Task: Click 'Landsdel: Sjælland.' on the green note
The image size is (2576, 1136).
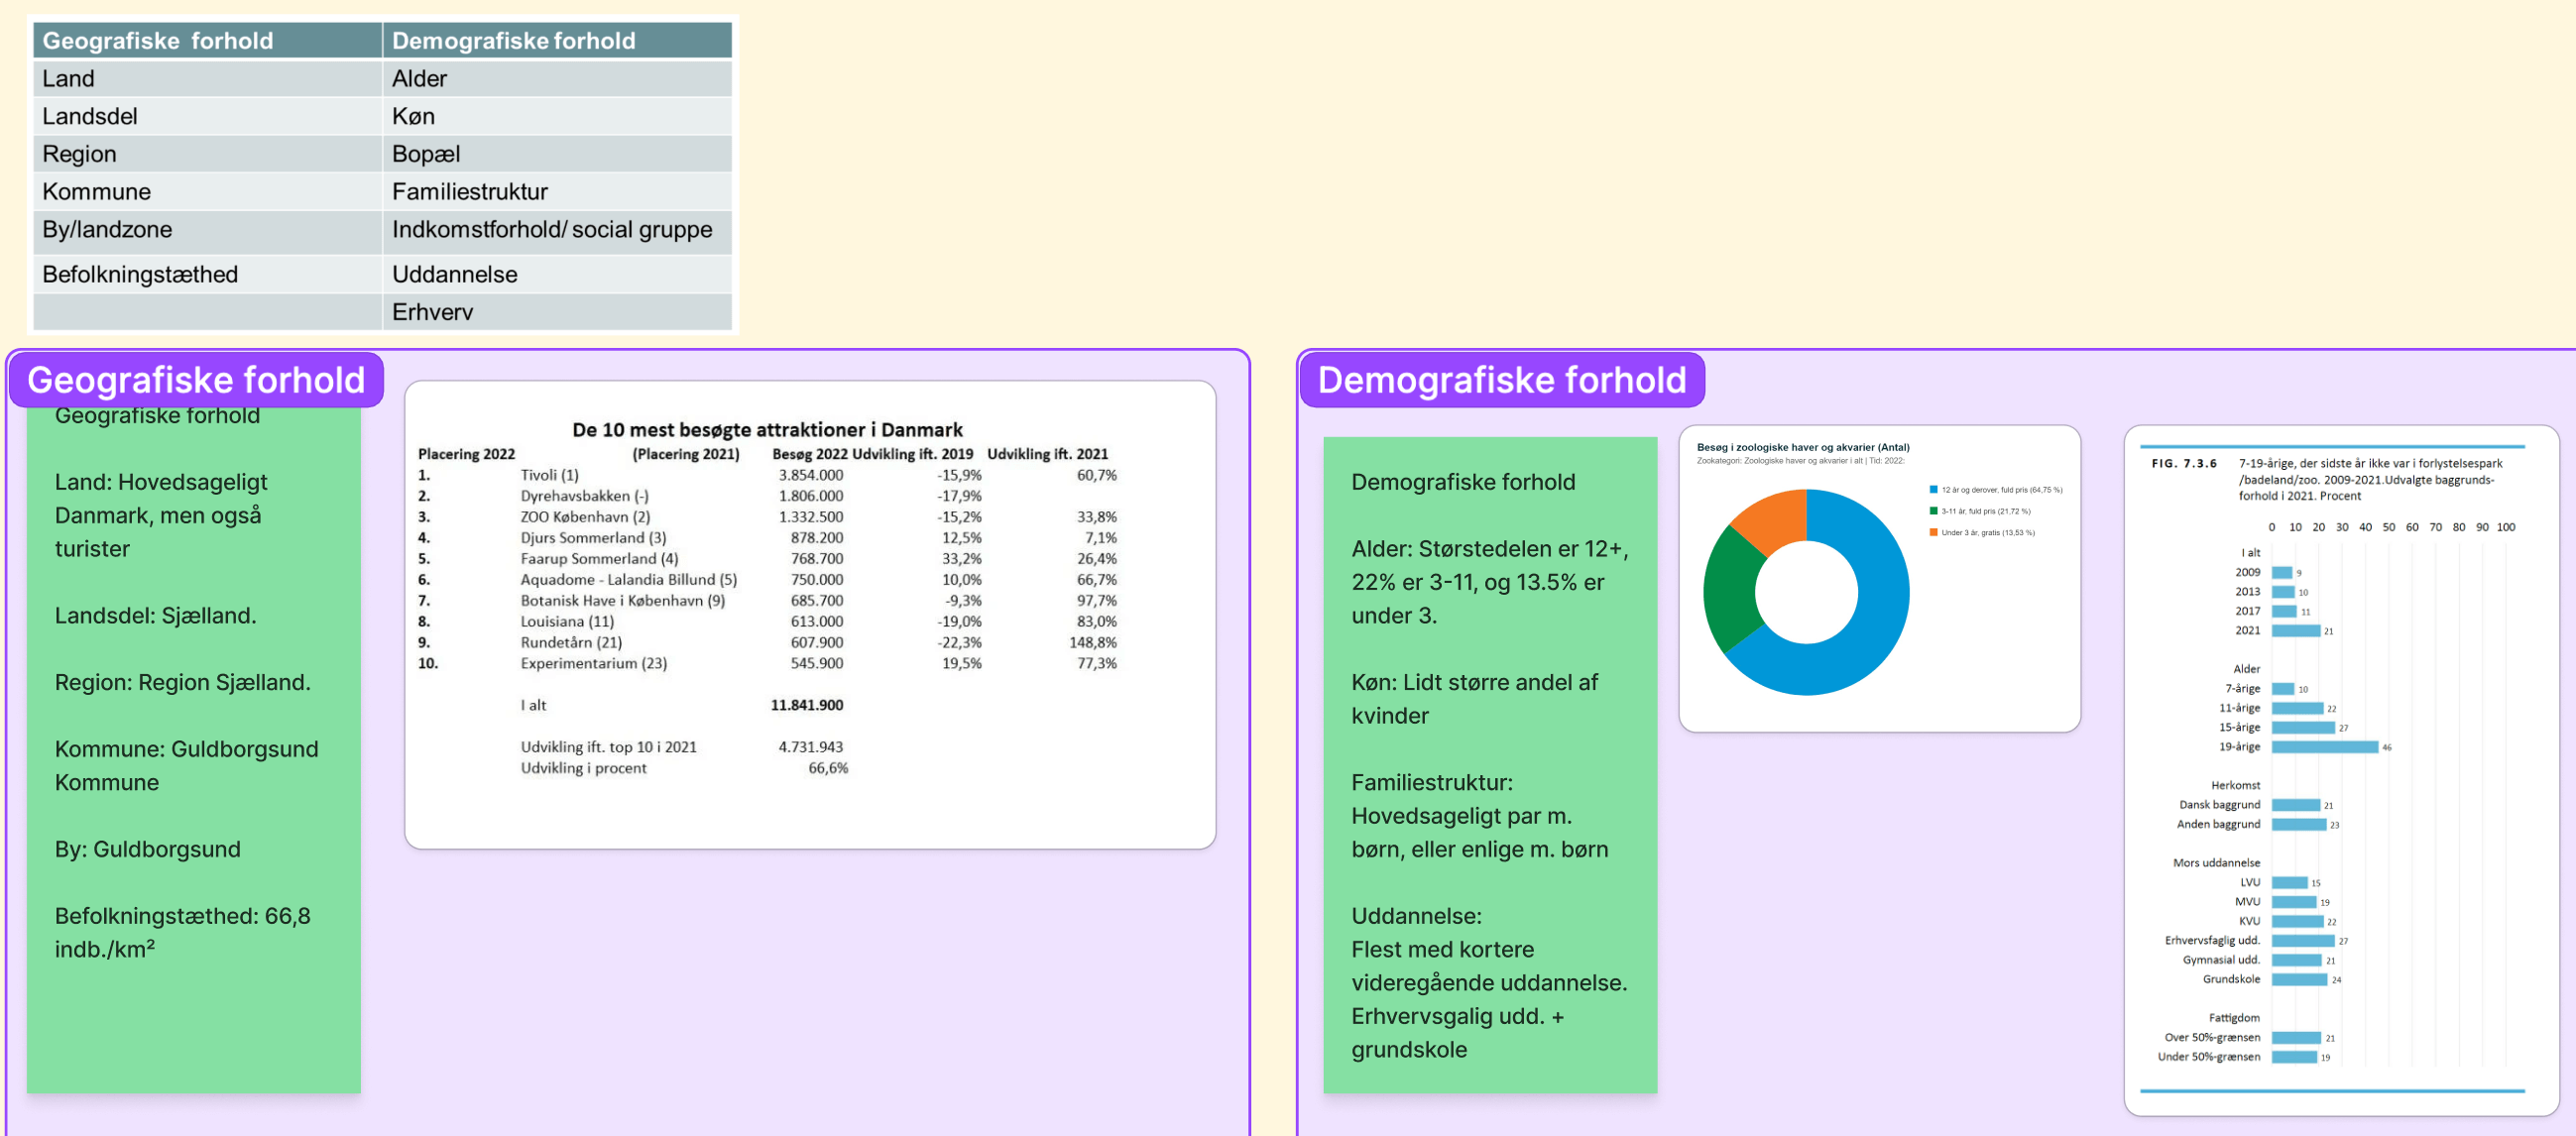Action: pyautogui.click(x=155, y=615)
